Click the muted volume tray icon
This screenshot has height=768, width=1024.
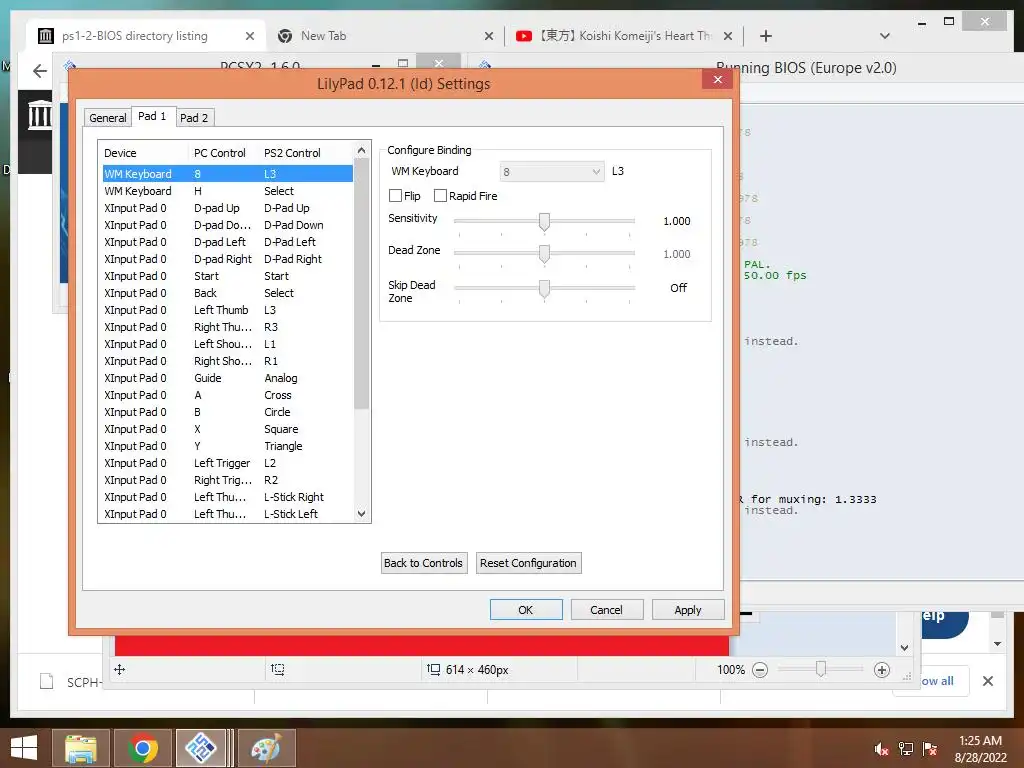pyautogui.click(x=881, y=749)
